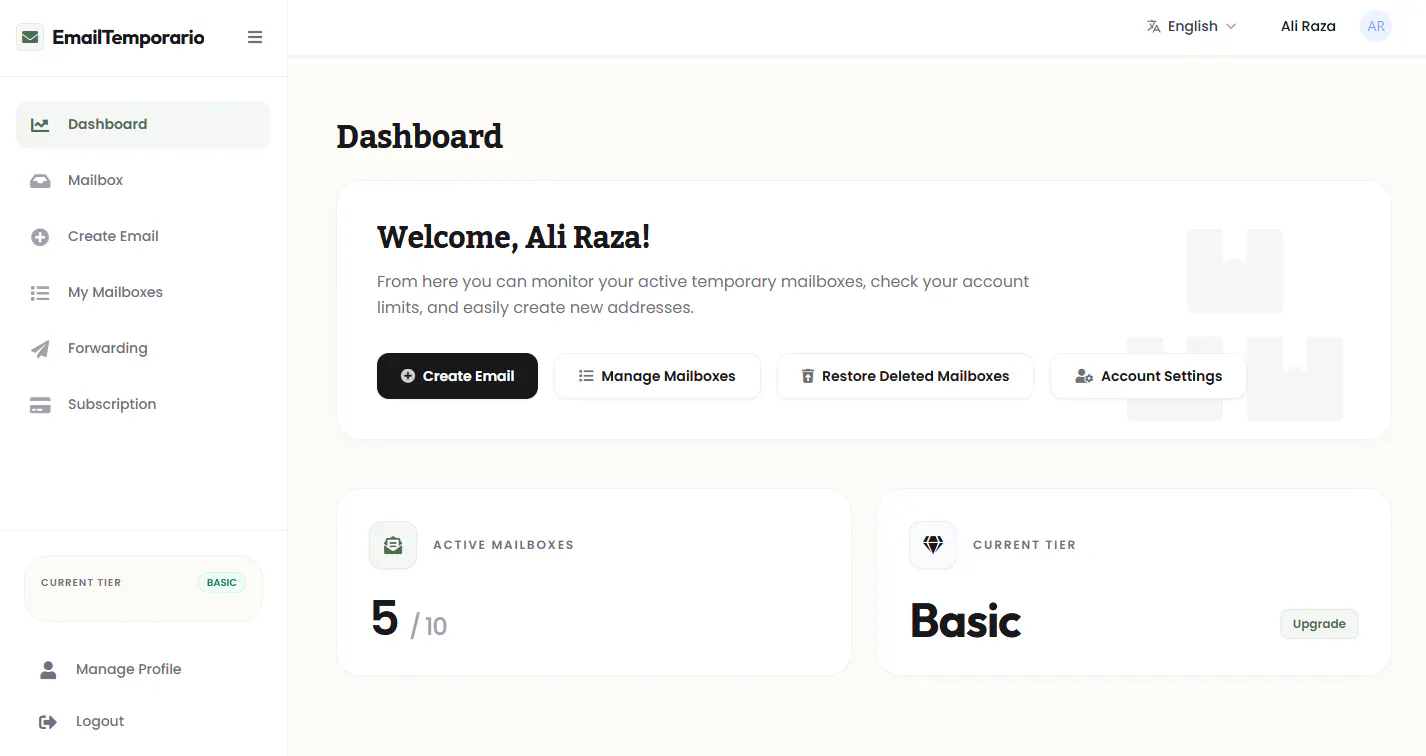Click the Subscription credit card icon
Image resolution: width=1426 pixels, height=756 pixels.
tap(40, 405)
